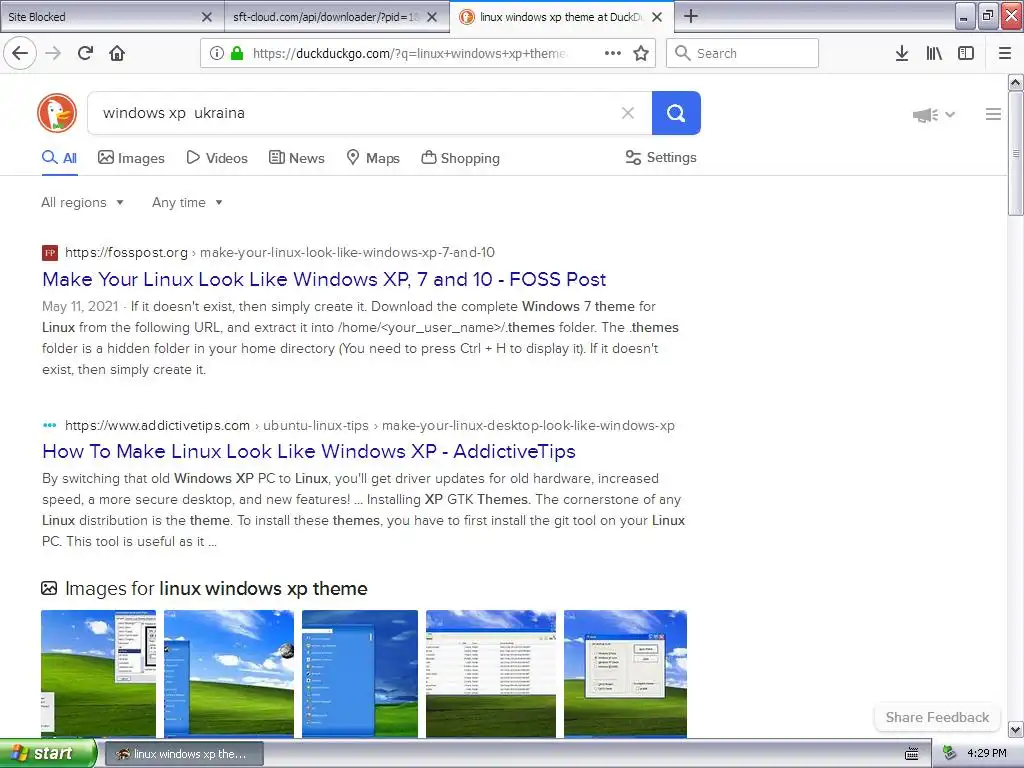1024x768 pixels.
Task: Open third thumbnail with blue start menu
Action: (360, 674)
